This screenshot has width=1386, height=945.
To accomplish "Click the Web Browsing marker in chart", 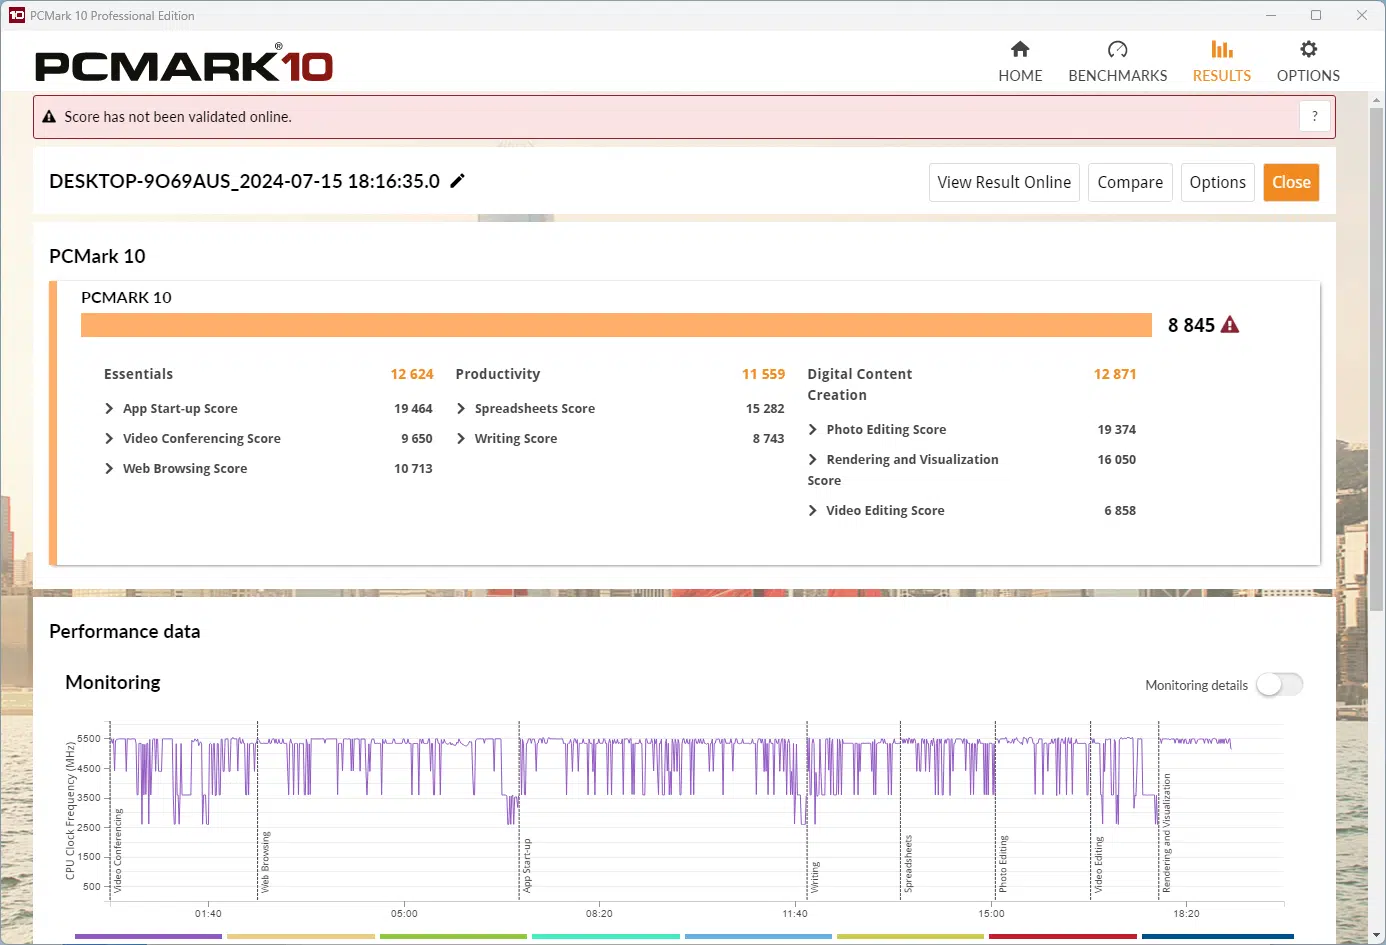I will 265,861.
